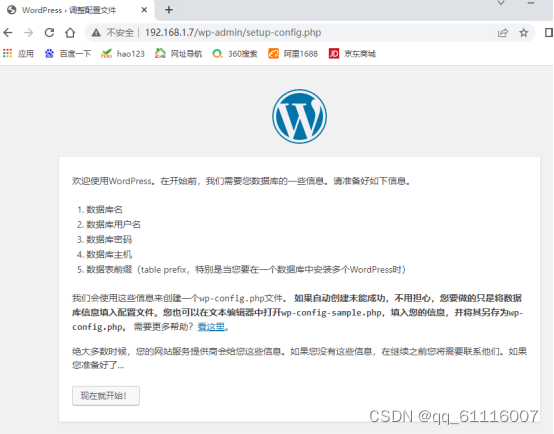Click the 数据库密码 list item
The width and height of the screenshot is (554, 434).
(x=109, y=240)
